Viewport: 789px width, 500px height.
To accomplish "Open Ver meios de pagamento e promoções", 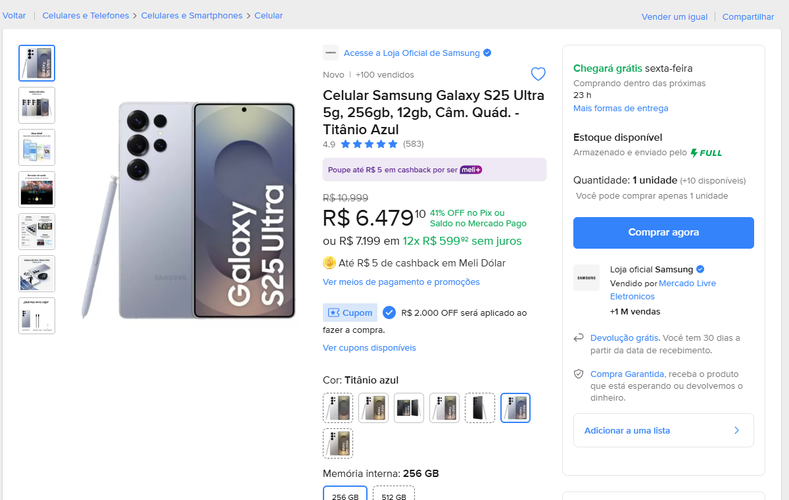I will coord(401,282).
